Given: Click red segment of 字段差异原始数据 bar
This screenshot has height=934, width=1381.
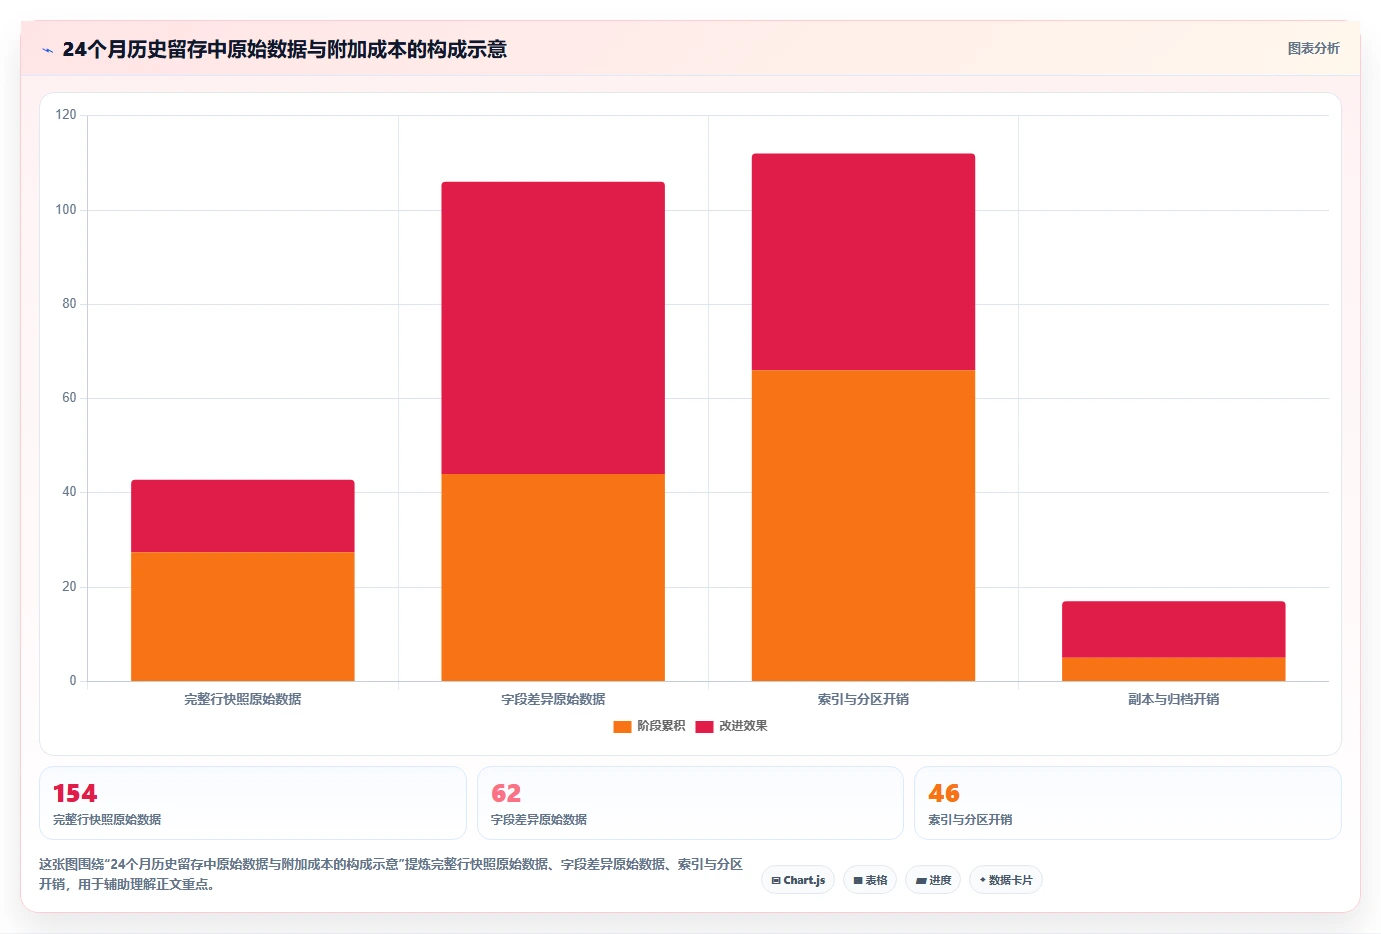Looking at the screenshot, I should [x=553, y=328].
